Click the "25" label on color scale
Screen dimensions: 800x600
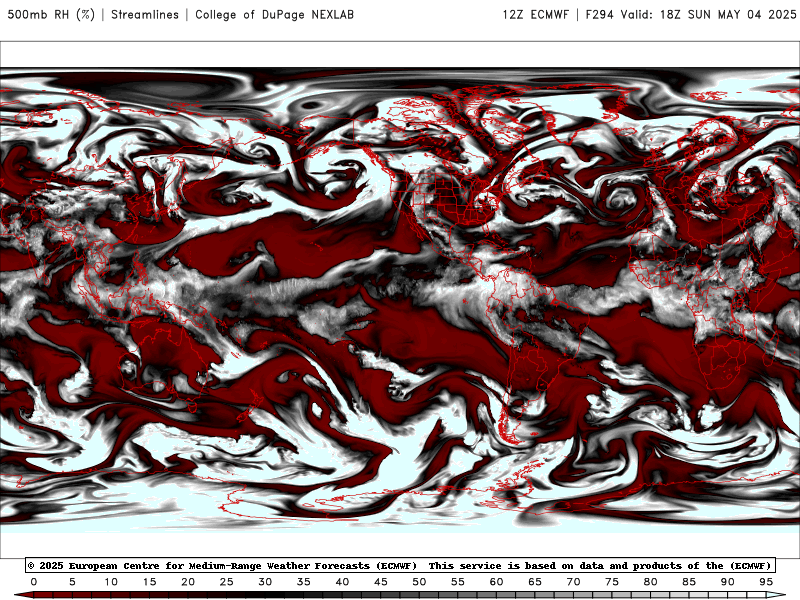pyautogui.click(x=227, y=582)
